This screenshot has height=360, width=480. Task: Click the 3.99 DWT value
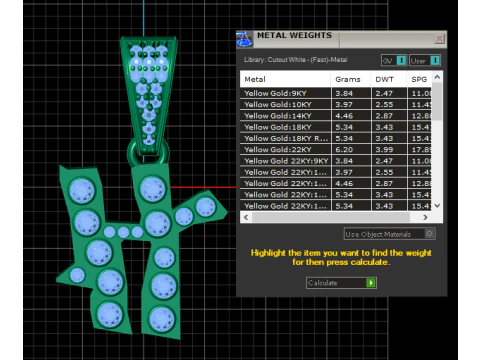tap(384, 150)
